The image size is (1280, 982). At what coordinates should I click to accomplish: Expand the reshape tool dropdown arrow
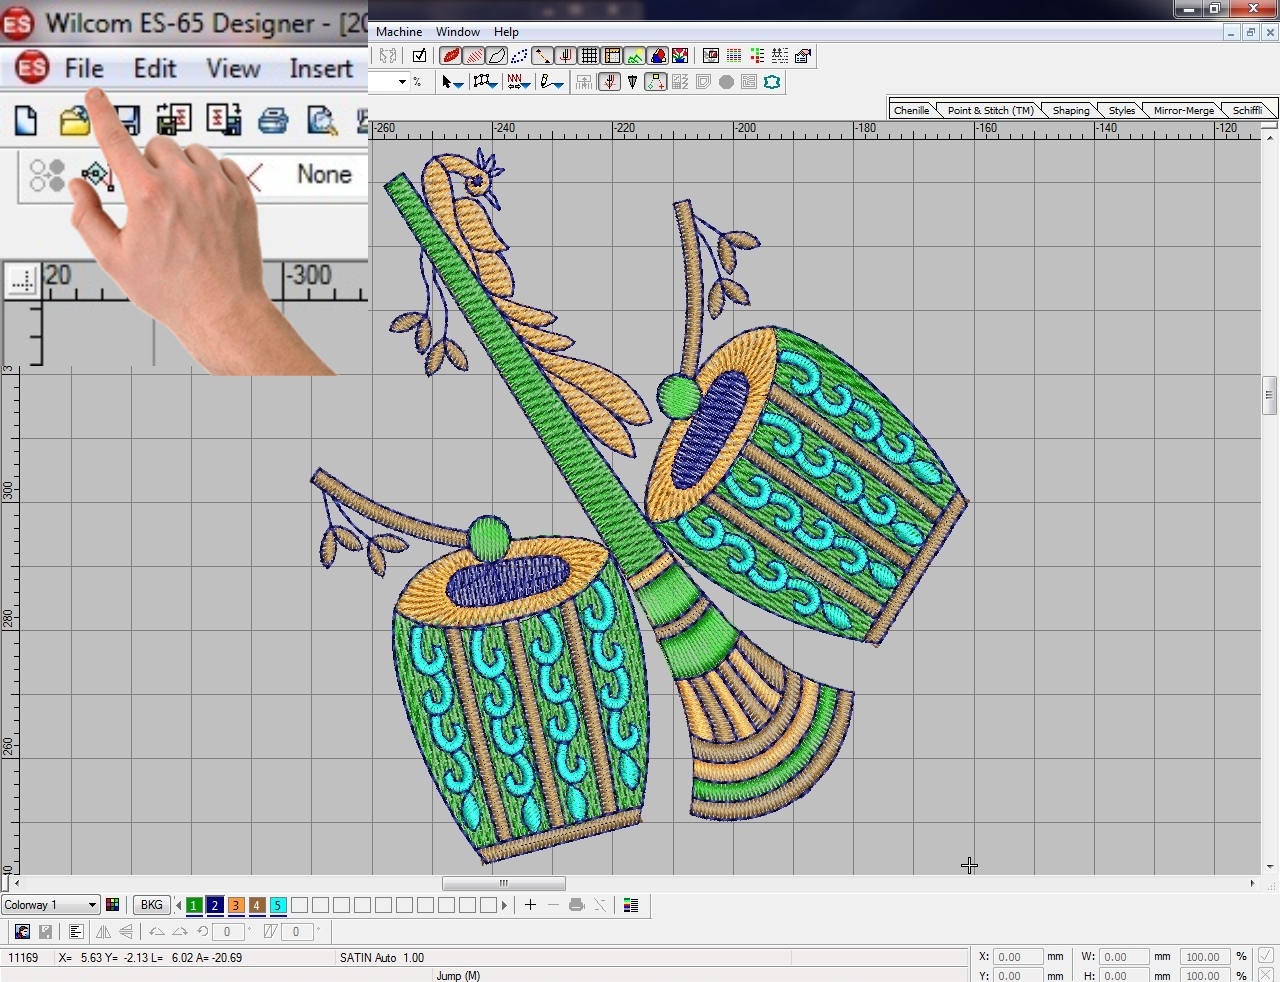click(x=494, y=84)
